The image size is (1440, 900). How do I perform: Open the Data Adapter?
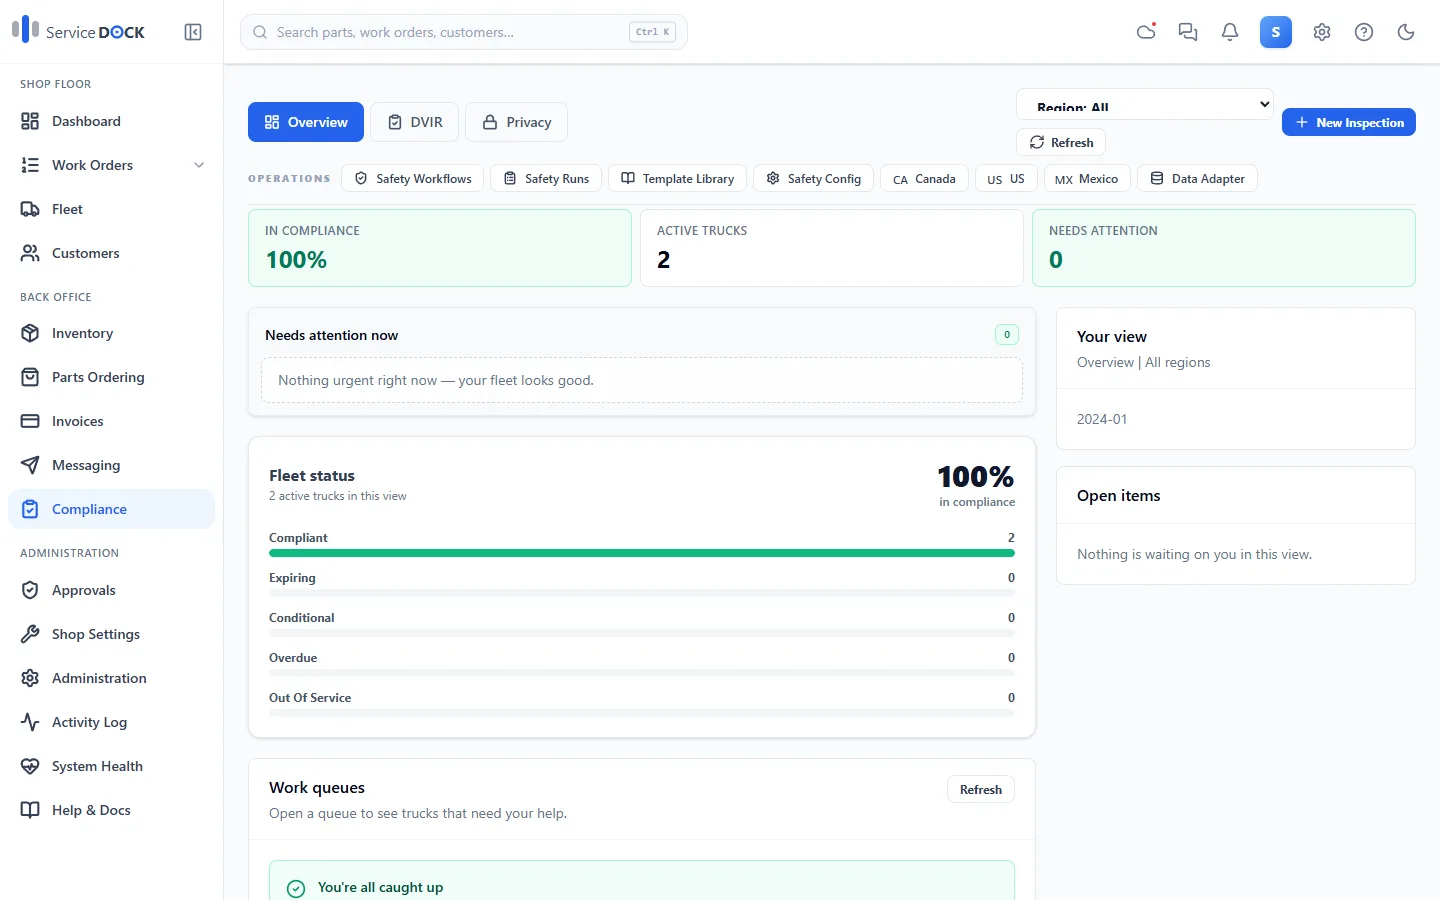tap(1197, 178)
